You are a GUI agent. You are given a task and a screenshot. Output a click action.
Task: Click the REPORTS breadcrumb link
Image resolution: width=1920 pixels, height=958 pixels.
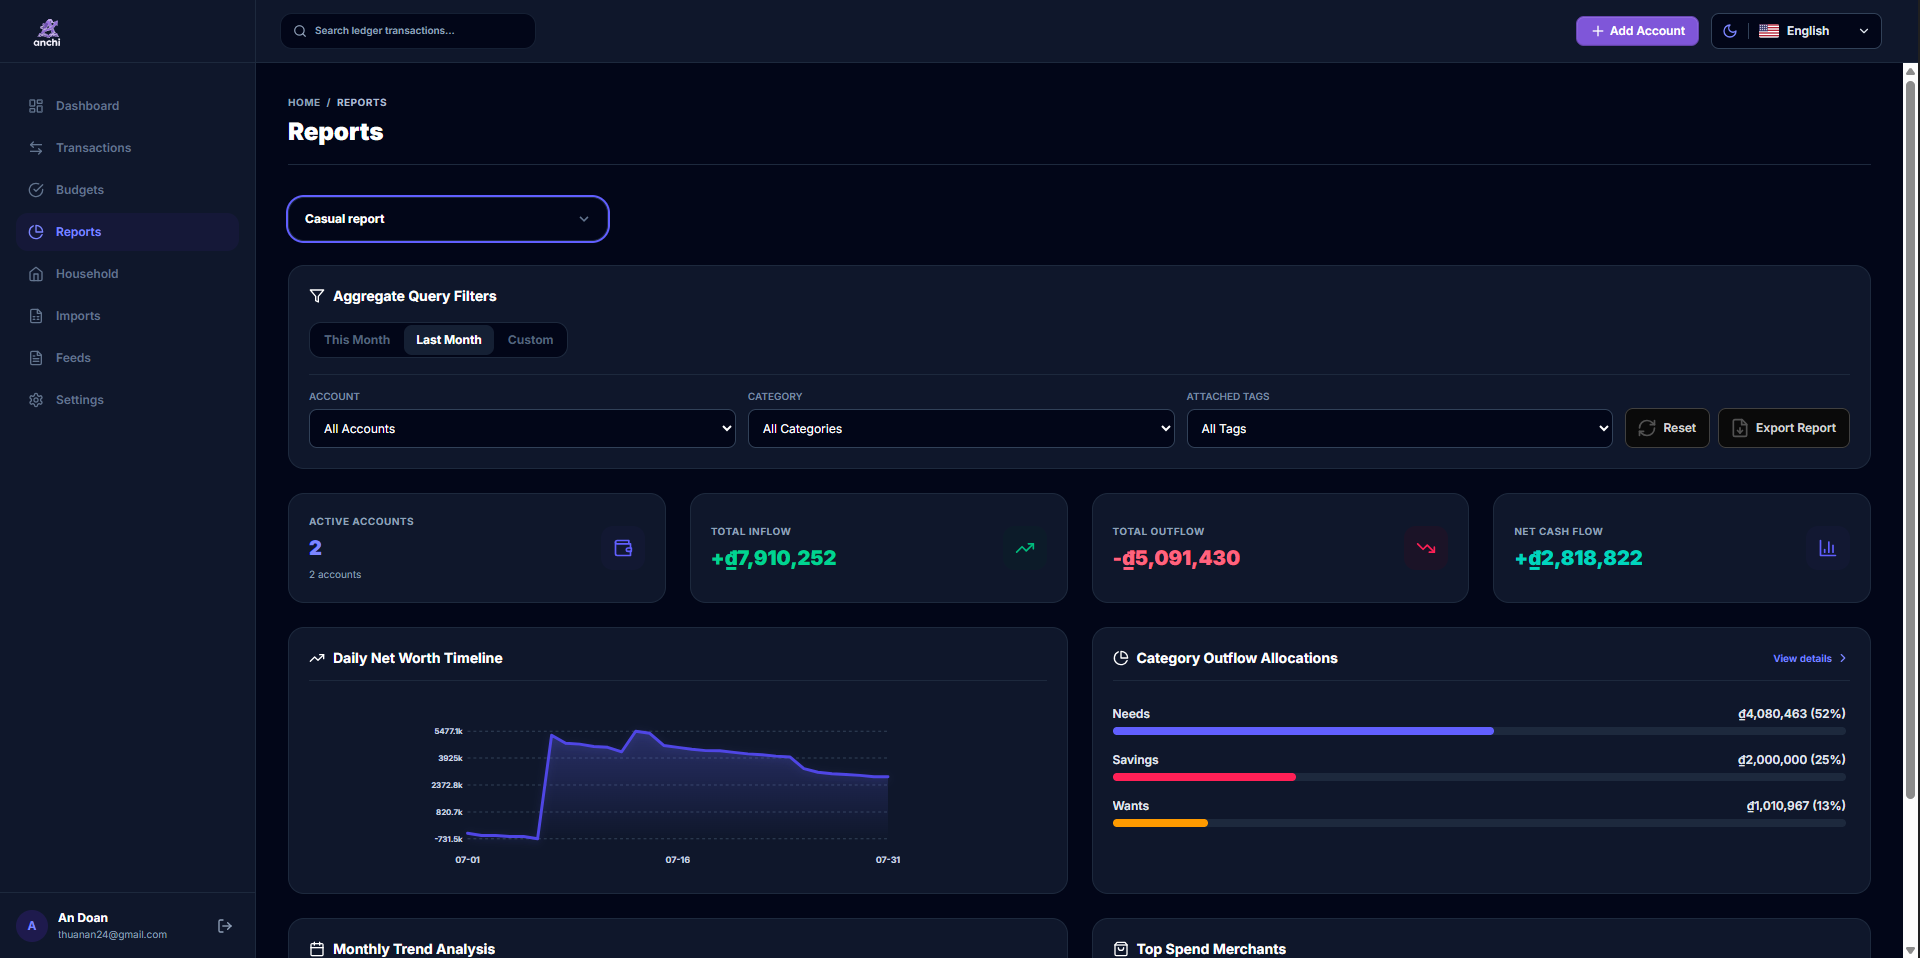pos(362,102)
